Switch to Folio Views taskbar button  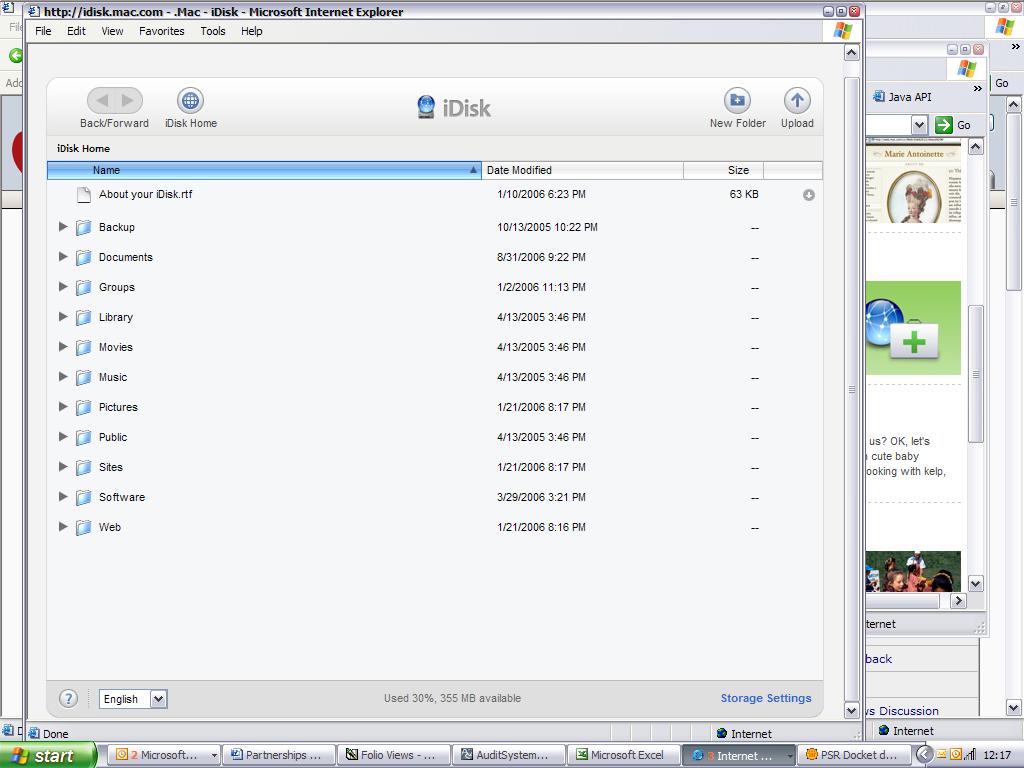tap(394, 755)
